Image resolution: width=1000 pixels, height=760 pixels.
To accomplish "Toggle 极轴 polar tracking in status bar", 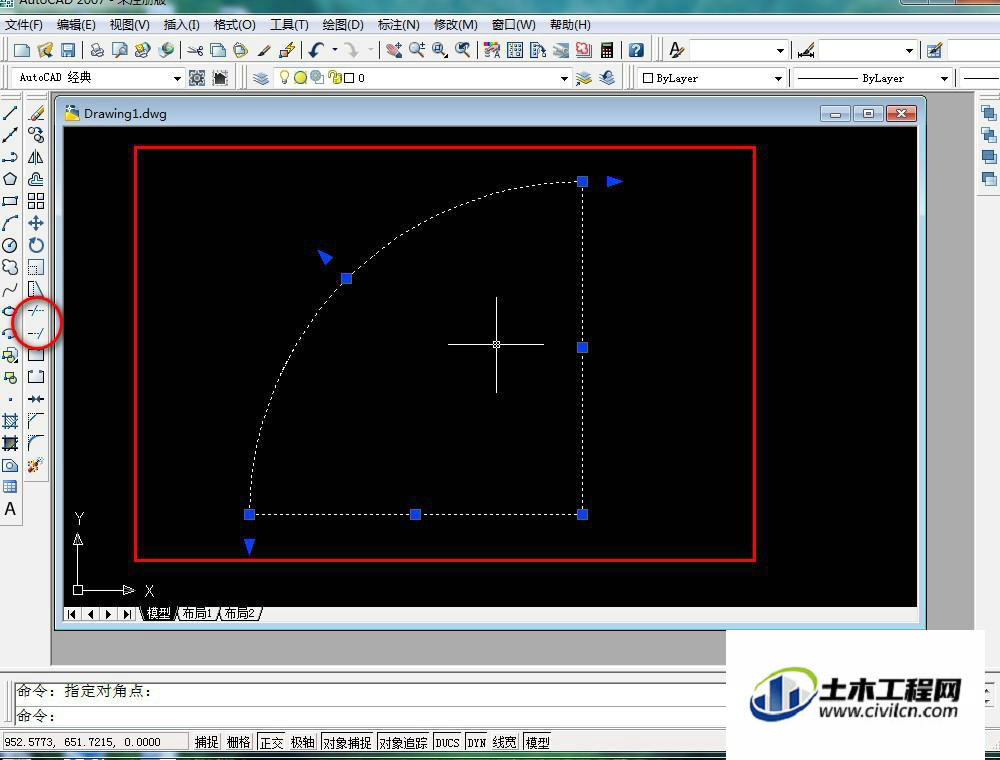I will tap(302, 742).
